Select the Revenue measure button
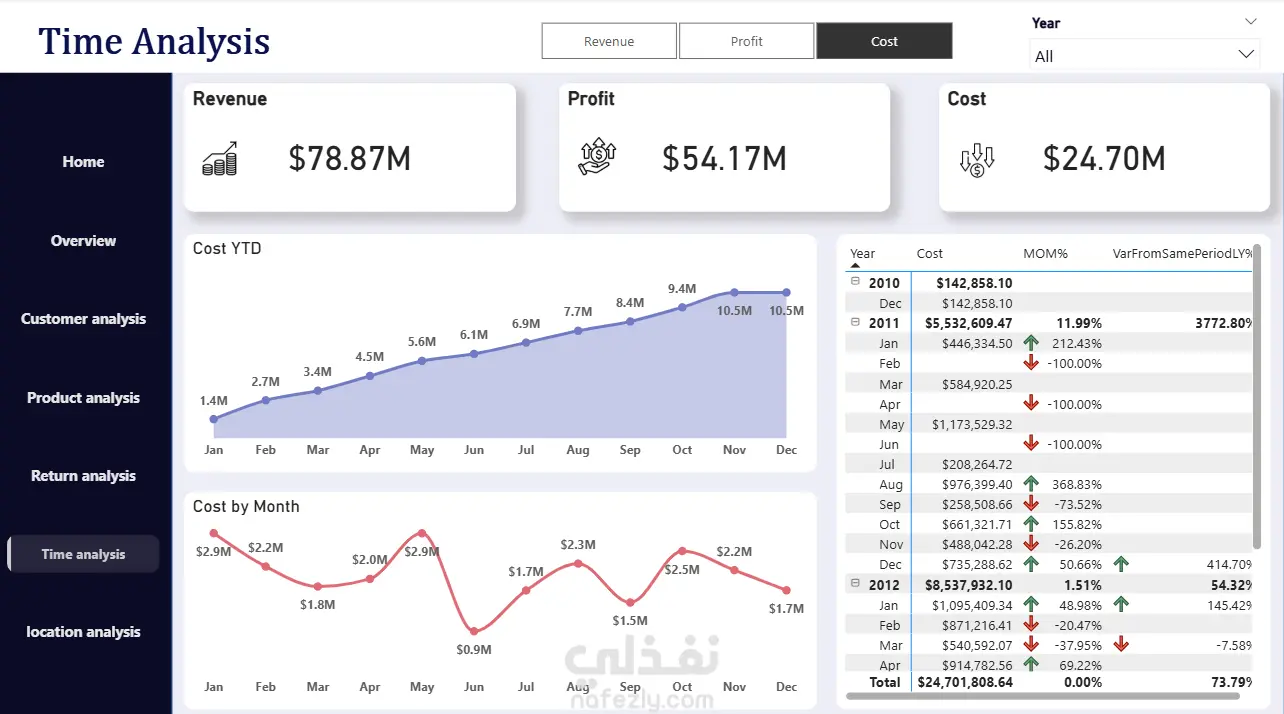Viewport: 1284px width, 714px height. coord(609,41)
